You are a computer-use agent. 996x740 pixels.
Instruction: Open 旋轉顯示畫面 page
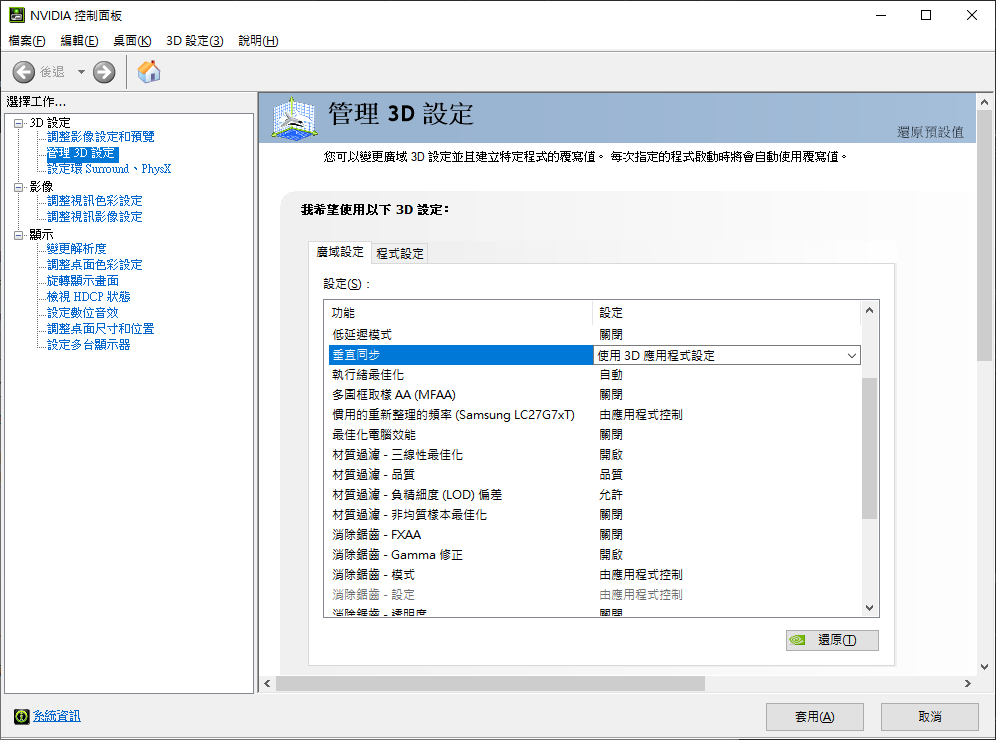pos(83,281)
